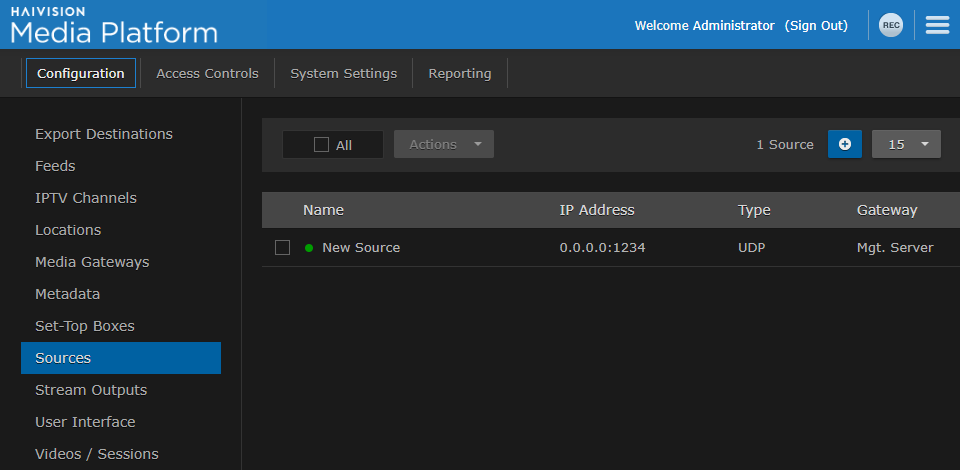Navigate to Media Gateways
This screenshot has width=960, height=470.
coord(92,262)
